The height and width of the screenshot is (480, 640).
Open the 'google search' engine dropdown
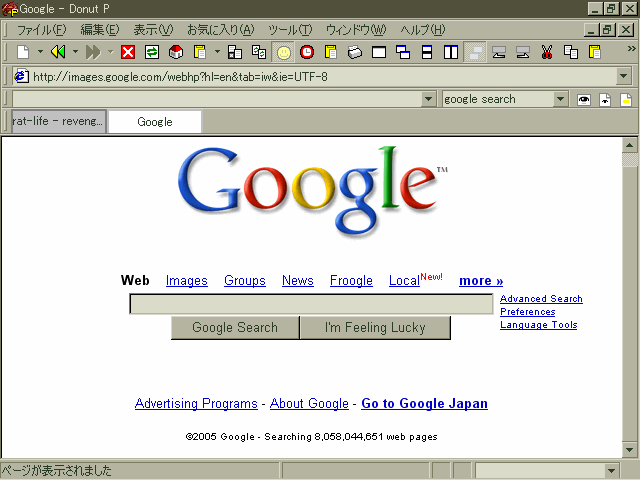coord(560,99)
